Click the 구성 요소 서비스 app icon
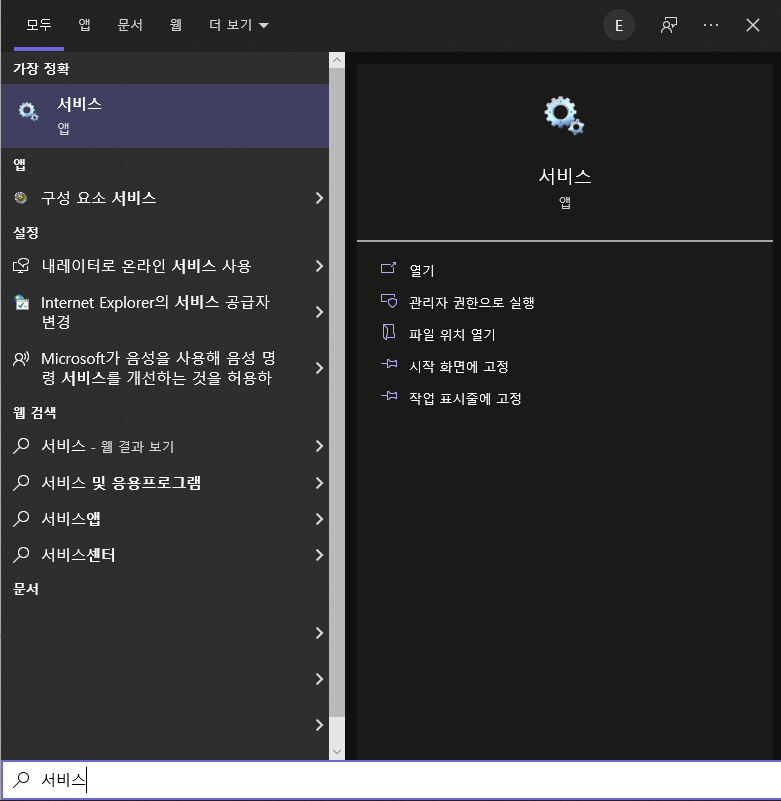 coord(21,198)
